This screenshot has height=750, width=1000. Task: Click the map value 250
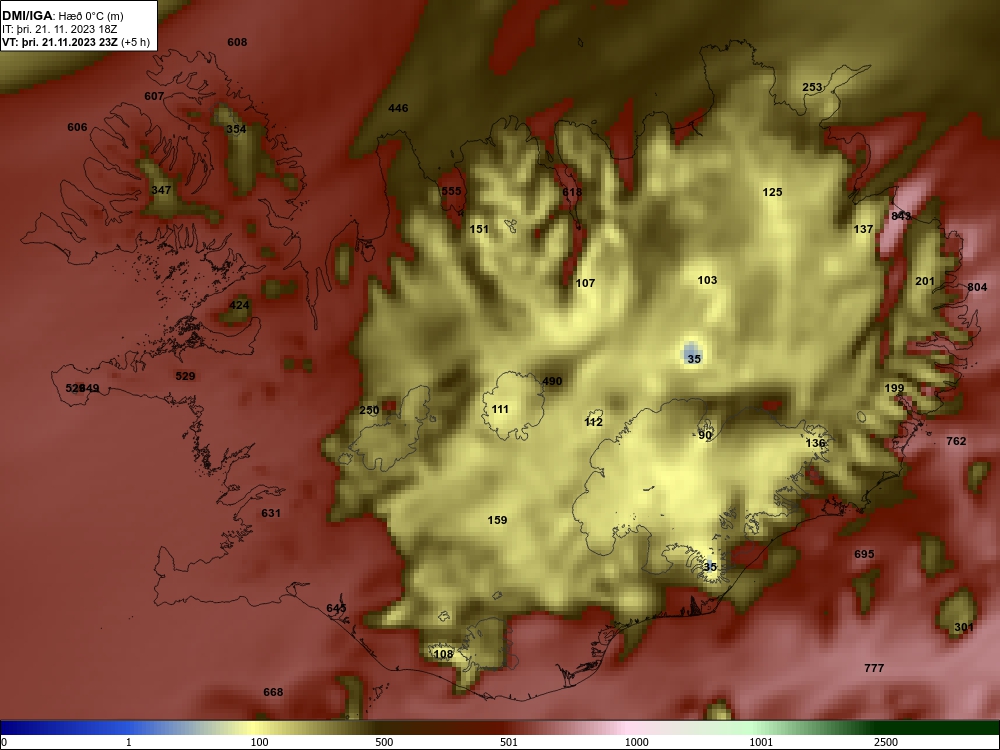(x=369, y=411)
